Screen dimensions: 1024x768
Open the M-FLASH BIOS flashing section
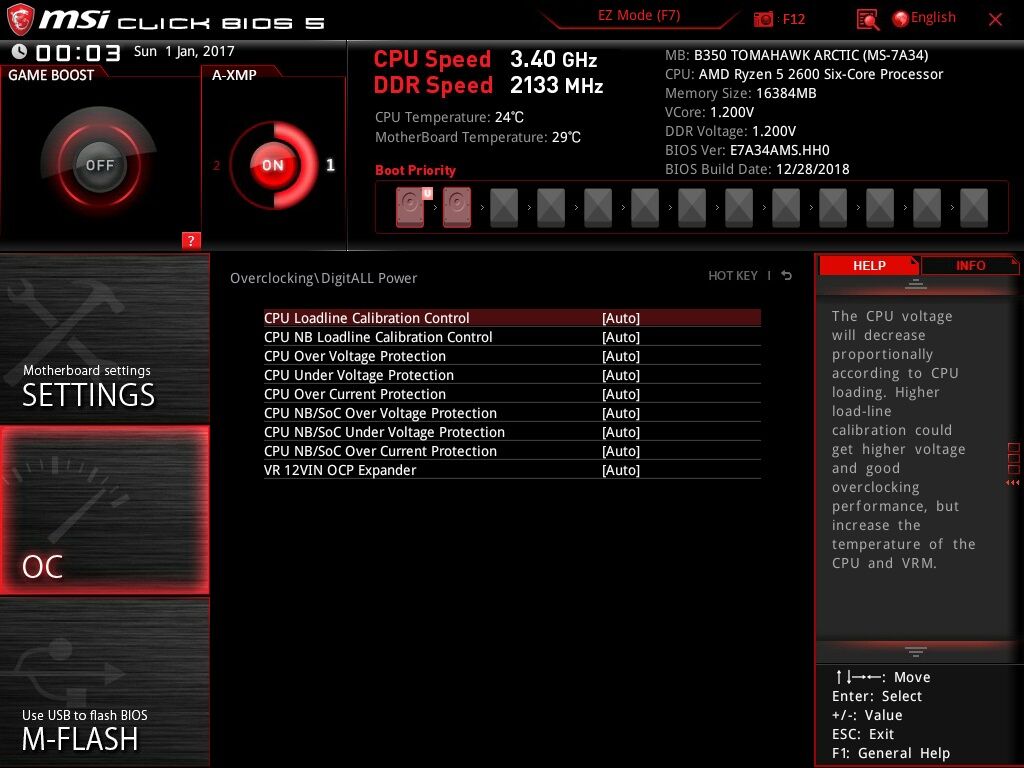pos(104,682)
